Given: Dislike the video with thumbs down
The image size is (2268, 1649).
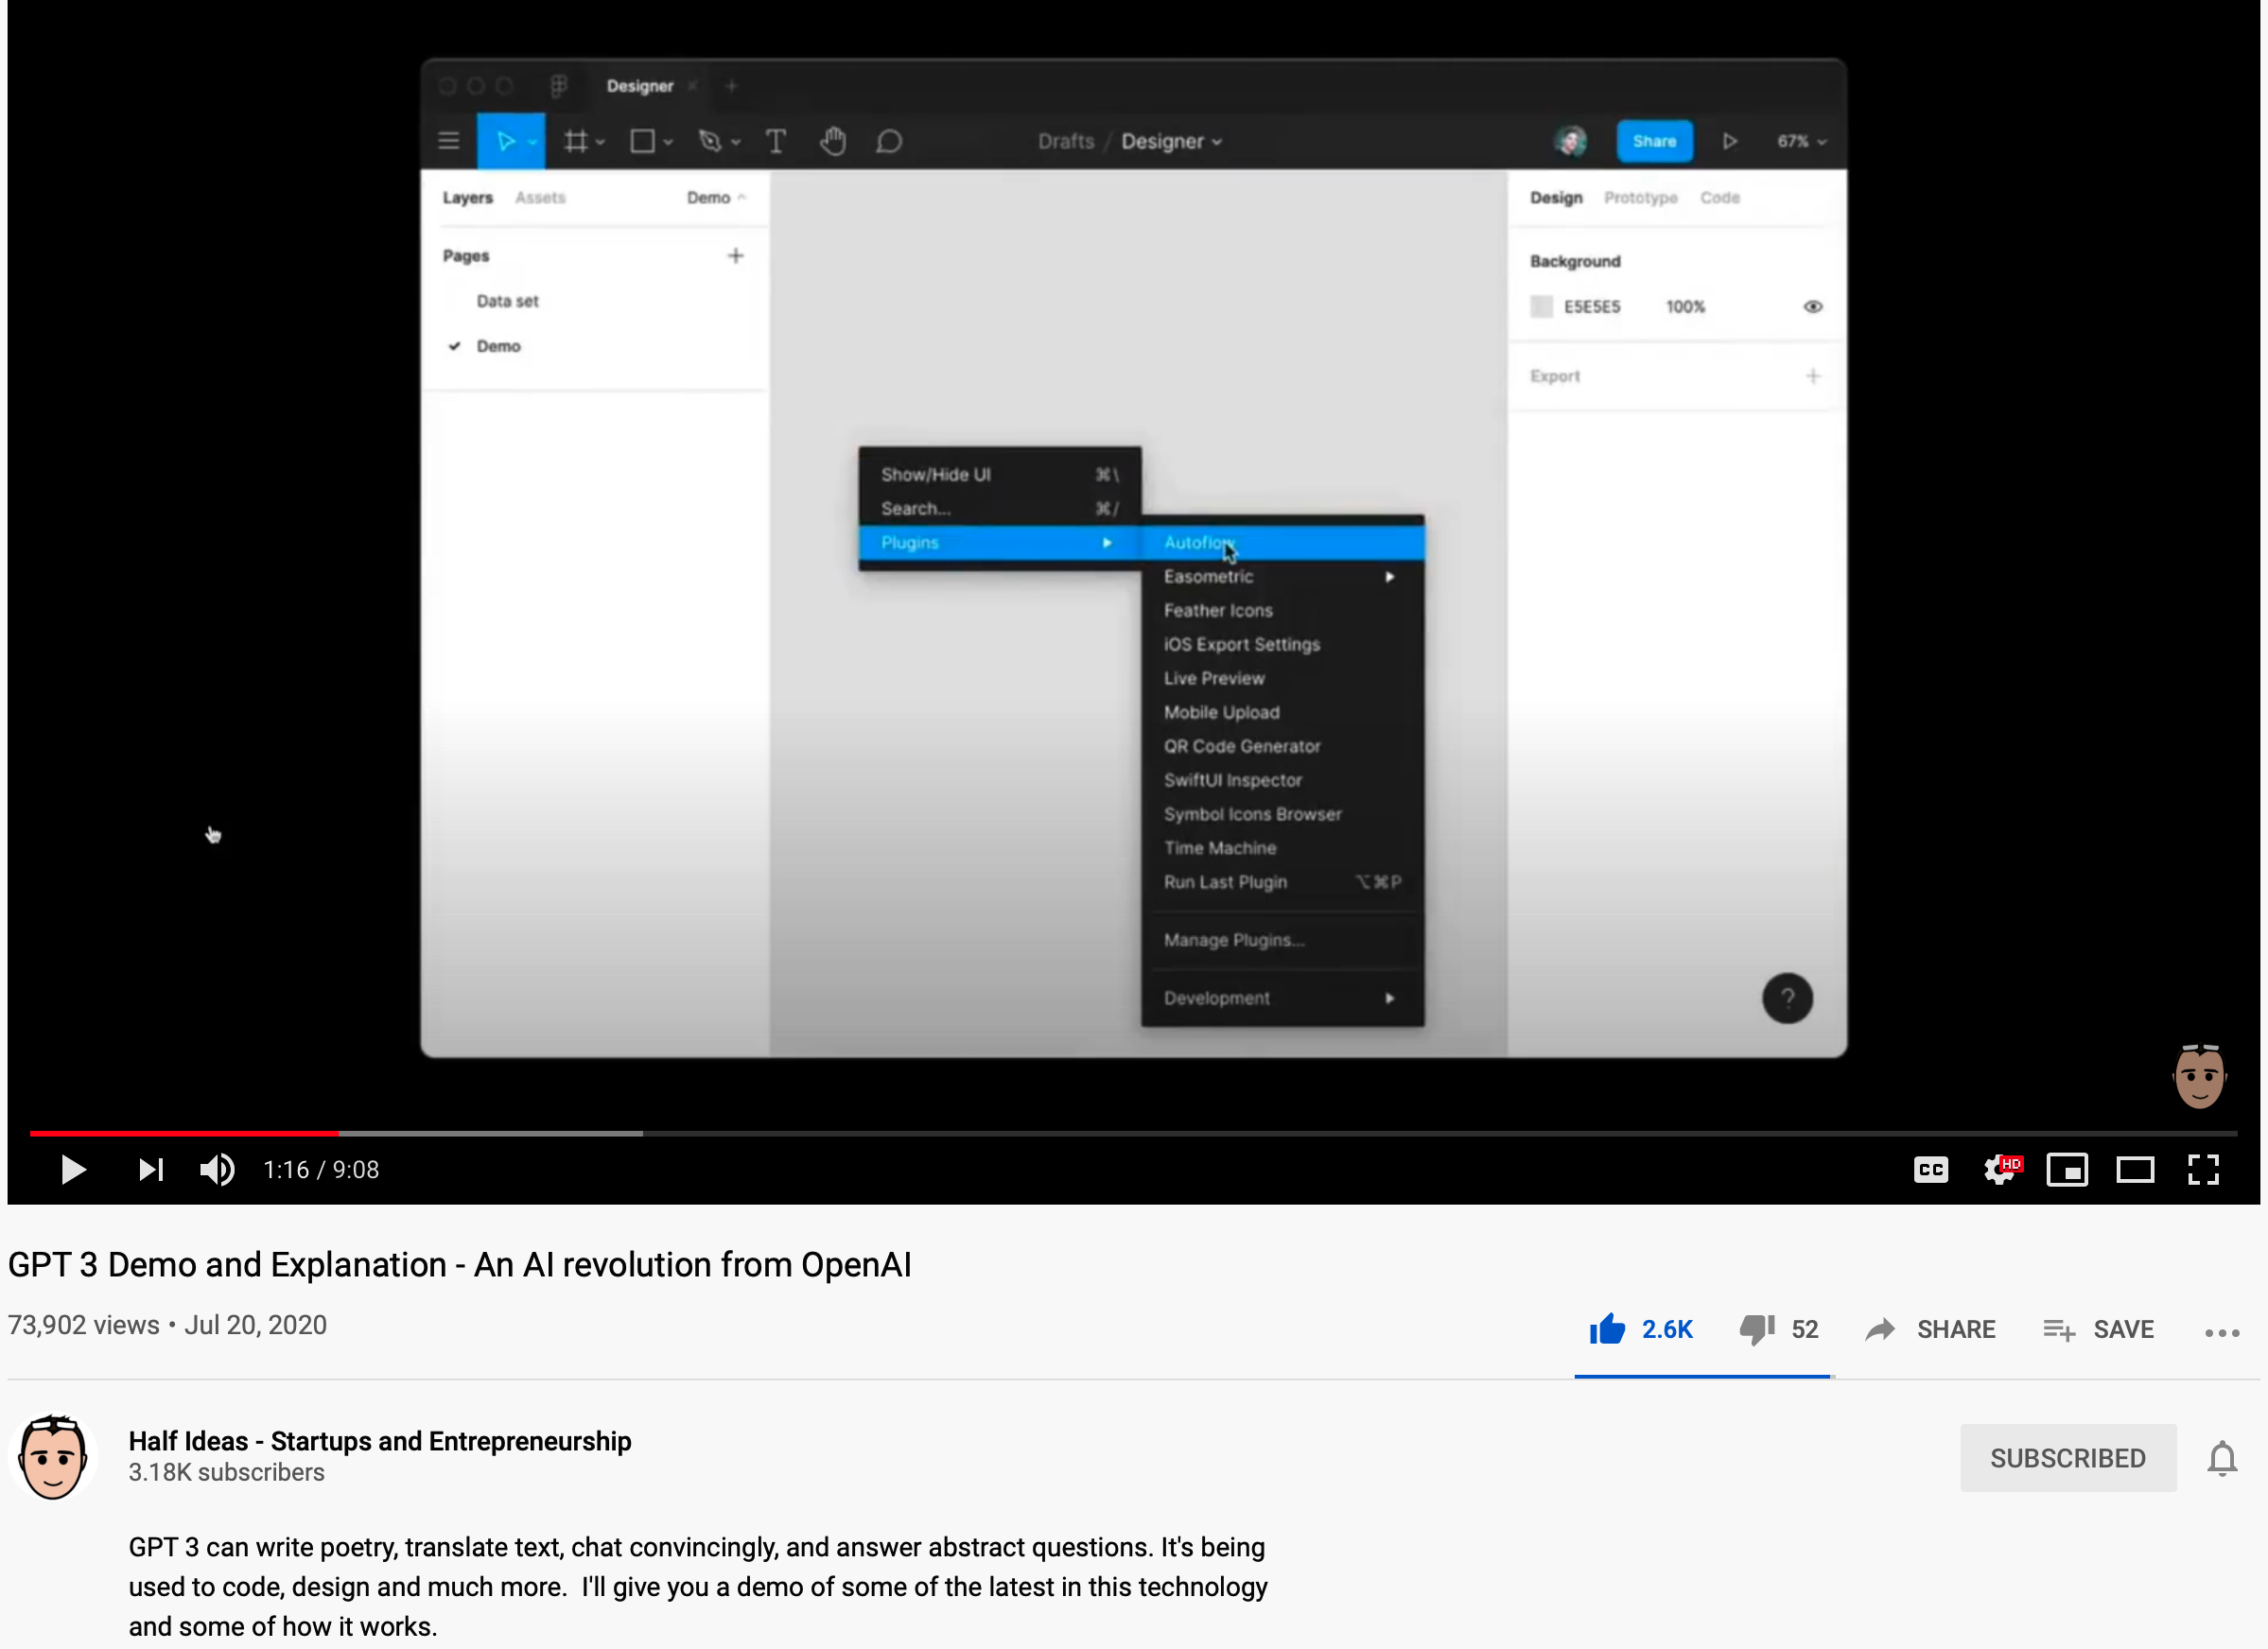Looking at the screenshot, I should 1778,1329.
